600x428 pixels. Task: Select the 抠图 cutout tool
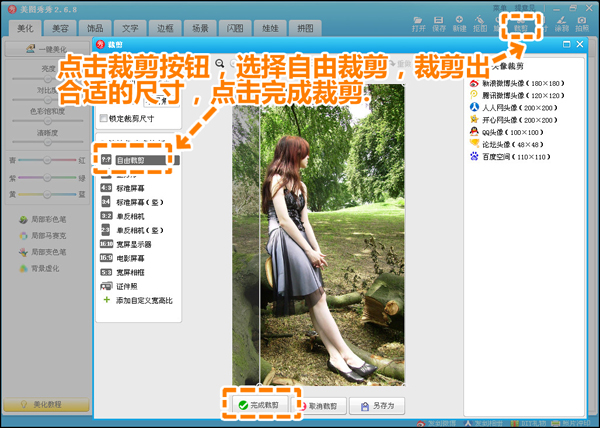point(481,22)
